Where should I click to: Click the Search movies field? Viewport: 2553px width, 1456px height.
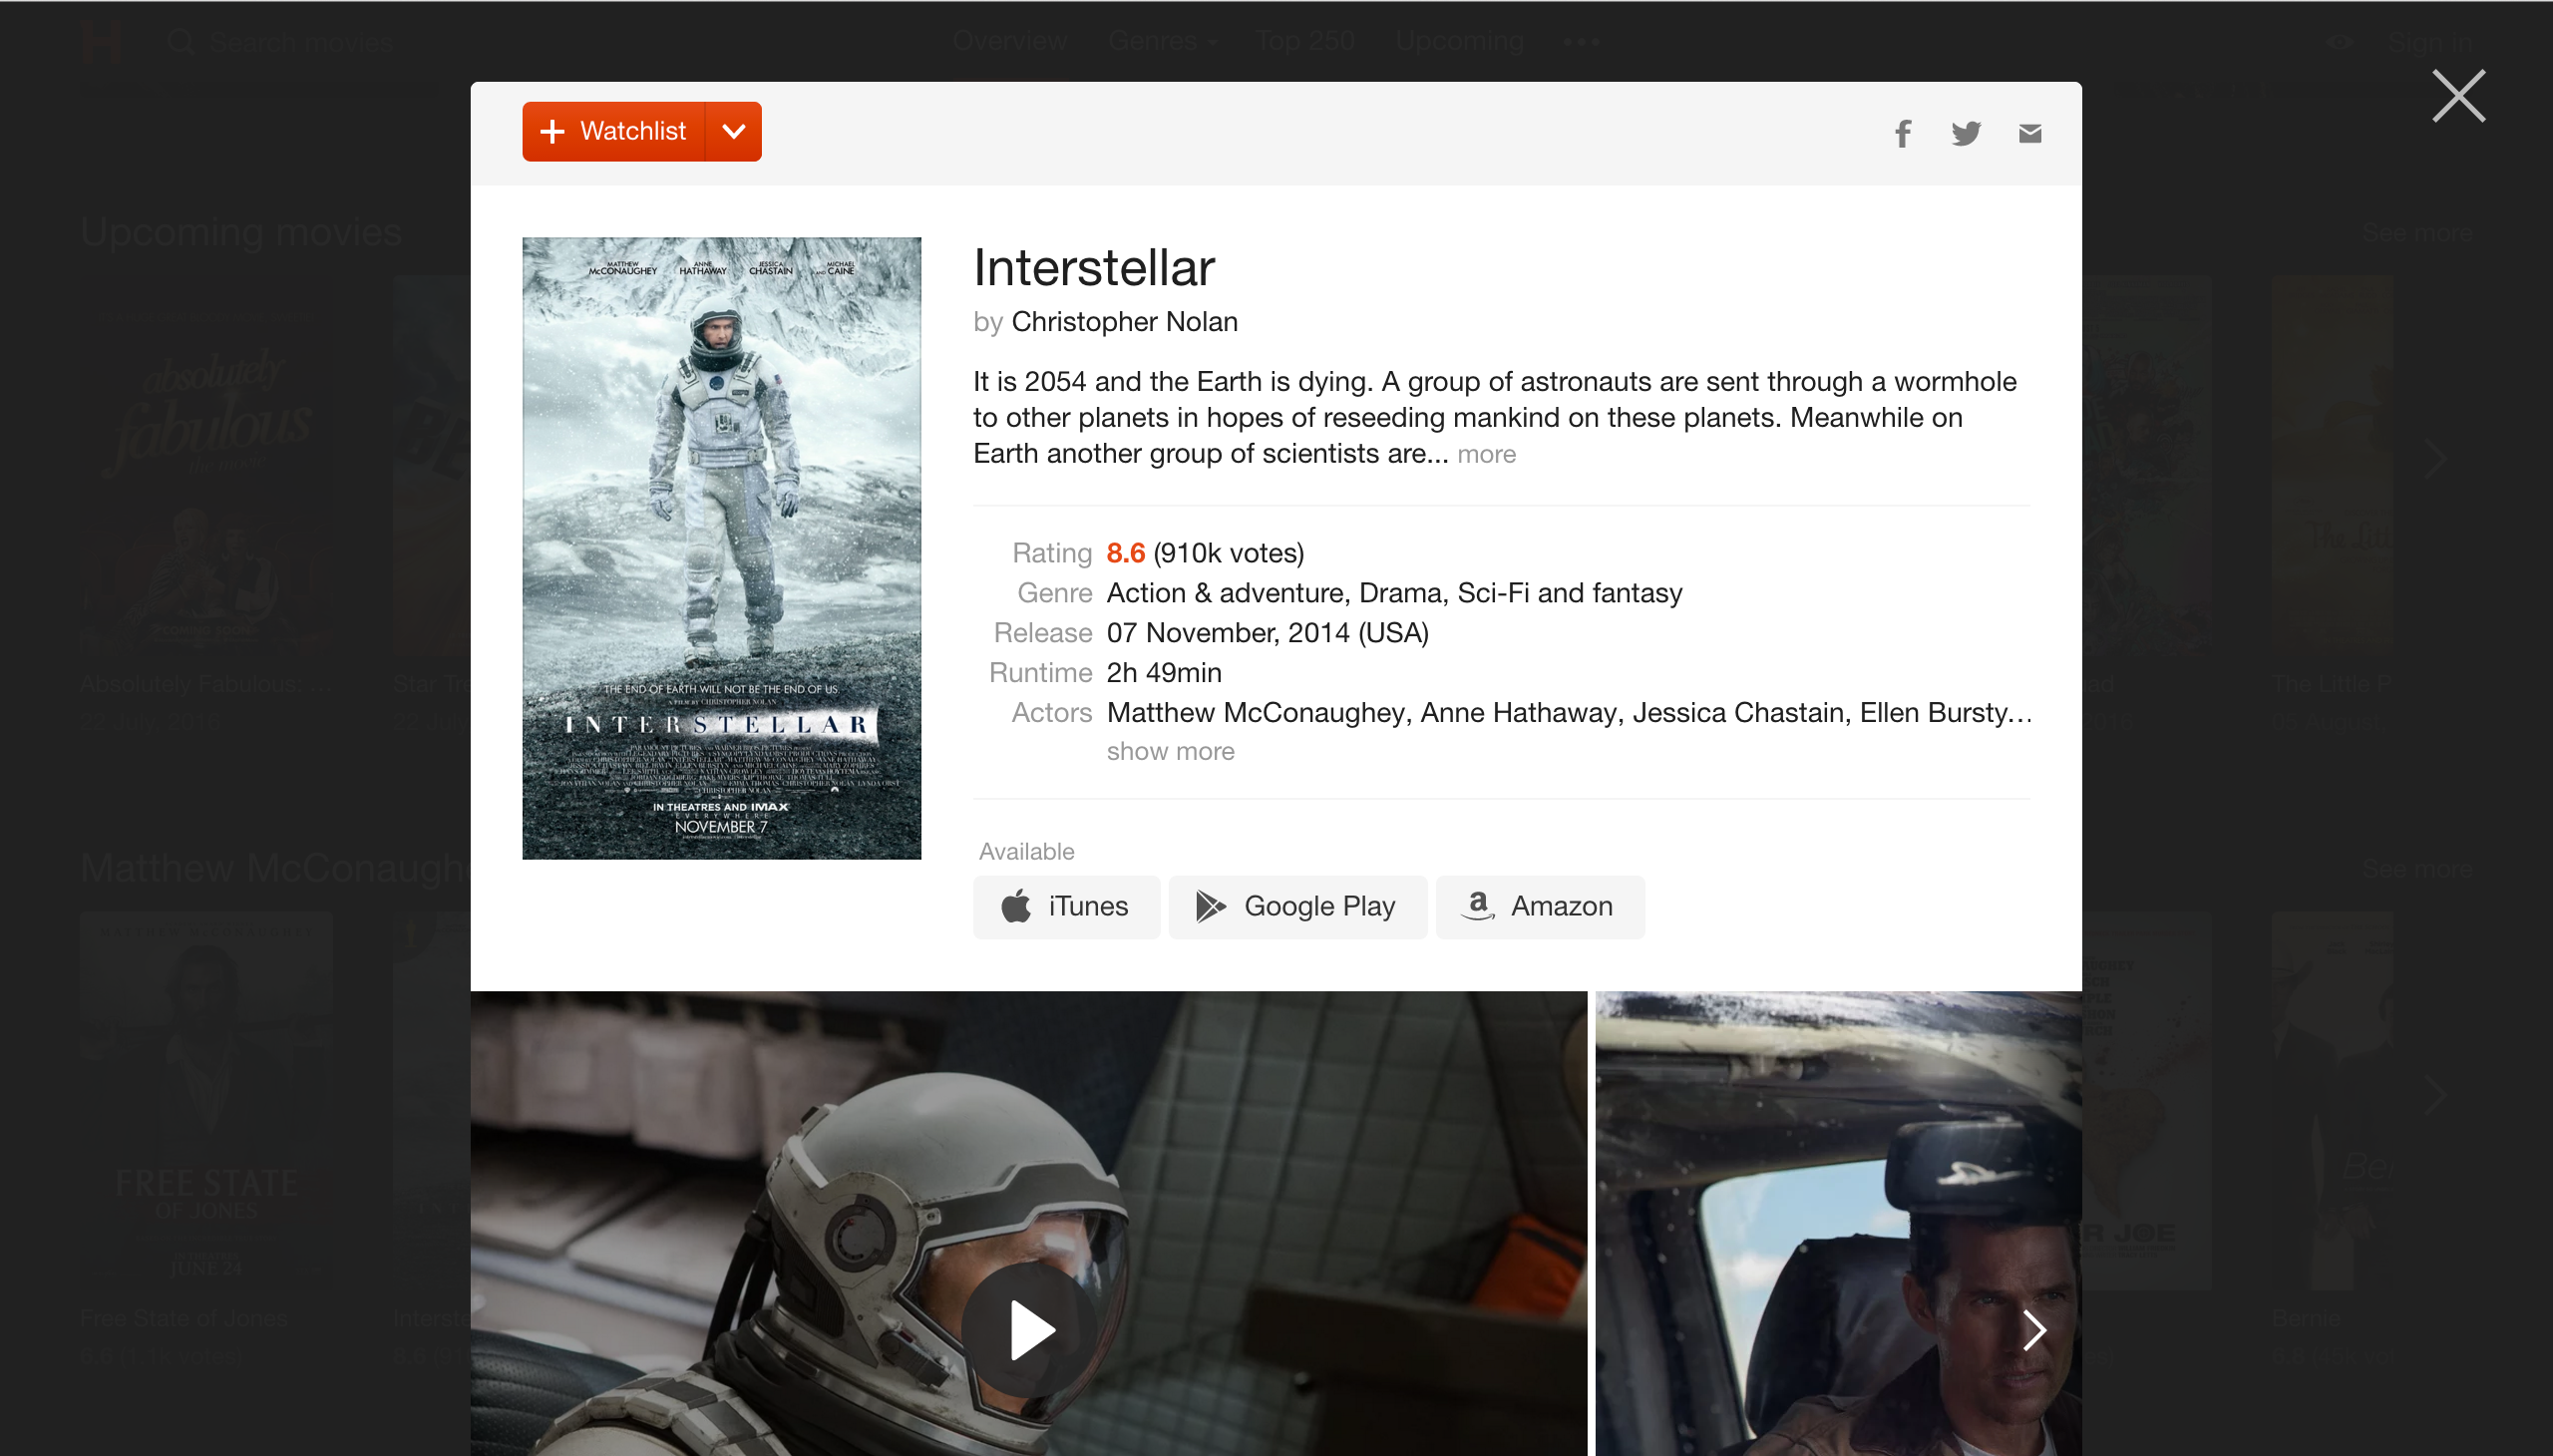[302, 43]
